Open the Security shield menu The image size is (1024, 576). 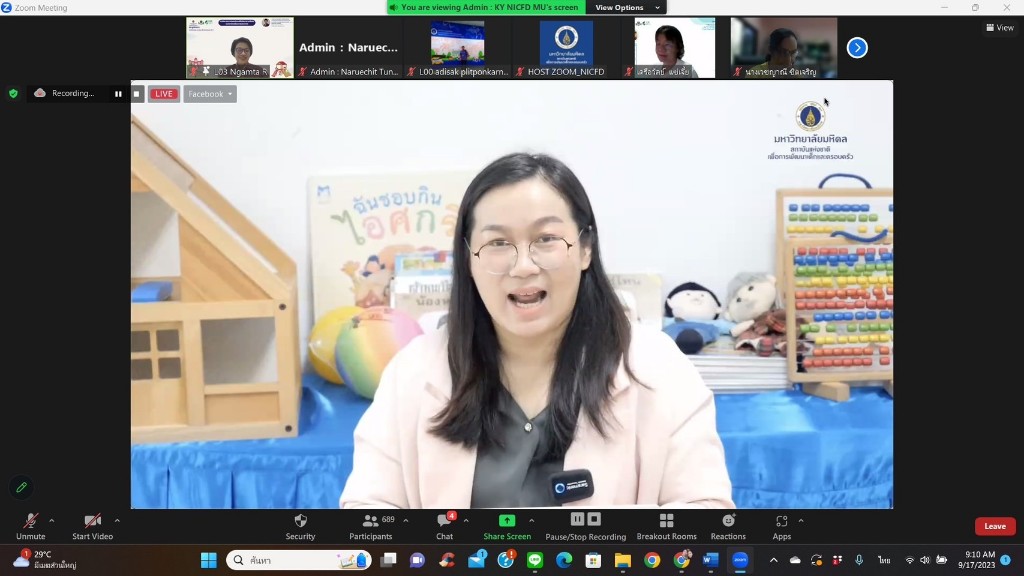tap(300, 526)
